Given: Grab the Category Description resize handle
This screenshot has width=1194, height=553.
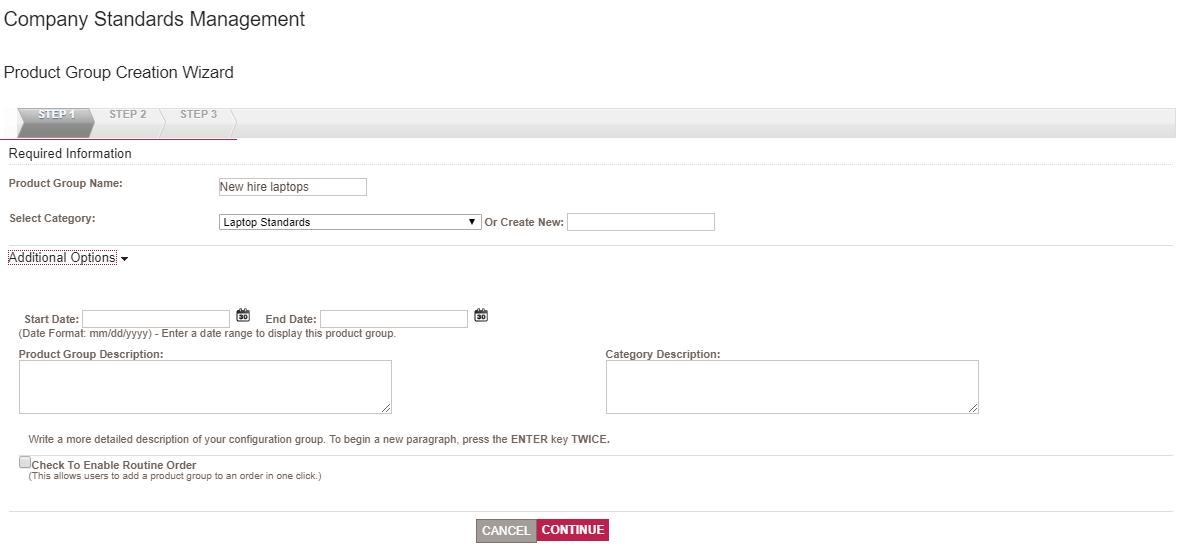Looking at the screenshot, I should 973,408.
